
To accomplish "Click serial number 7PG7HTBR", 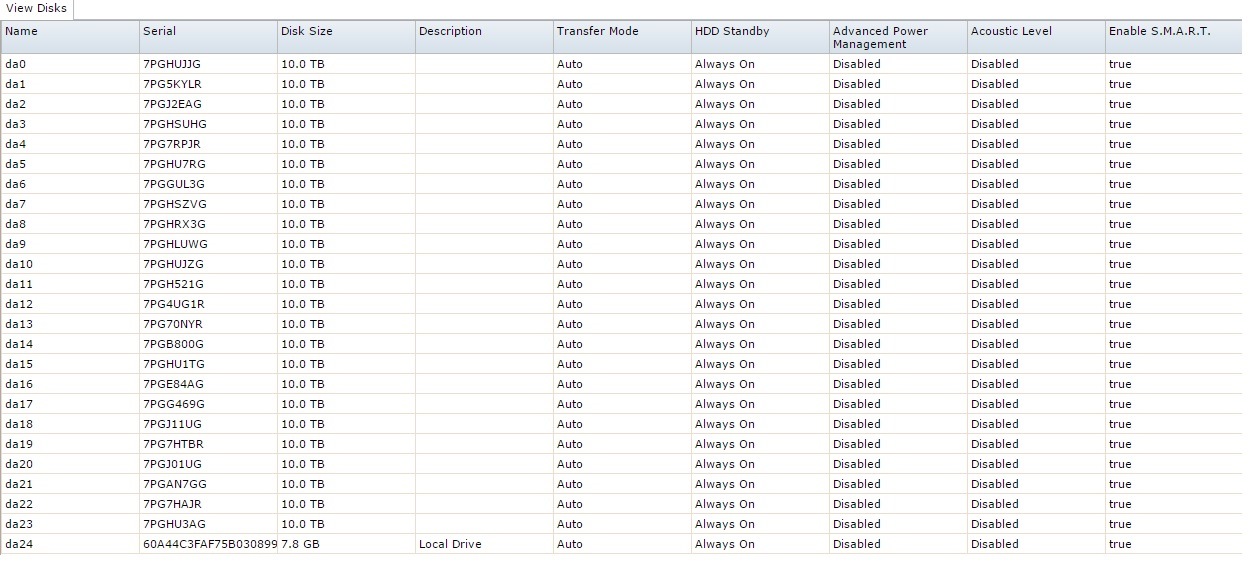I will [x=174, y=444].
